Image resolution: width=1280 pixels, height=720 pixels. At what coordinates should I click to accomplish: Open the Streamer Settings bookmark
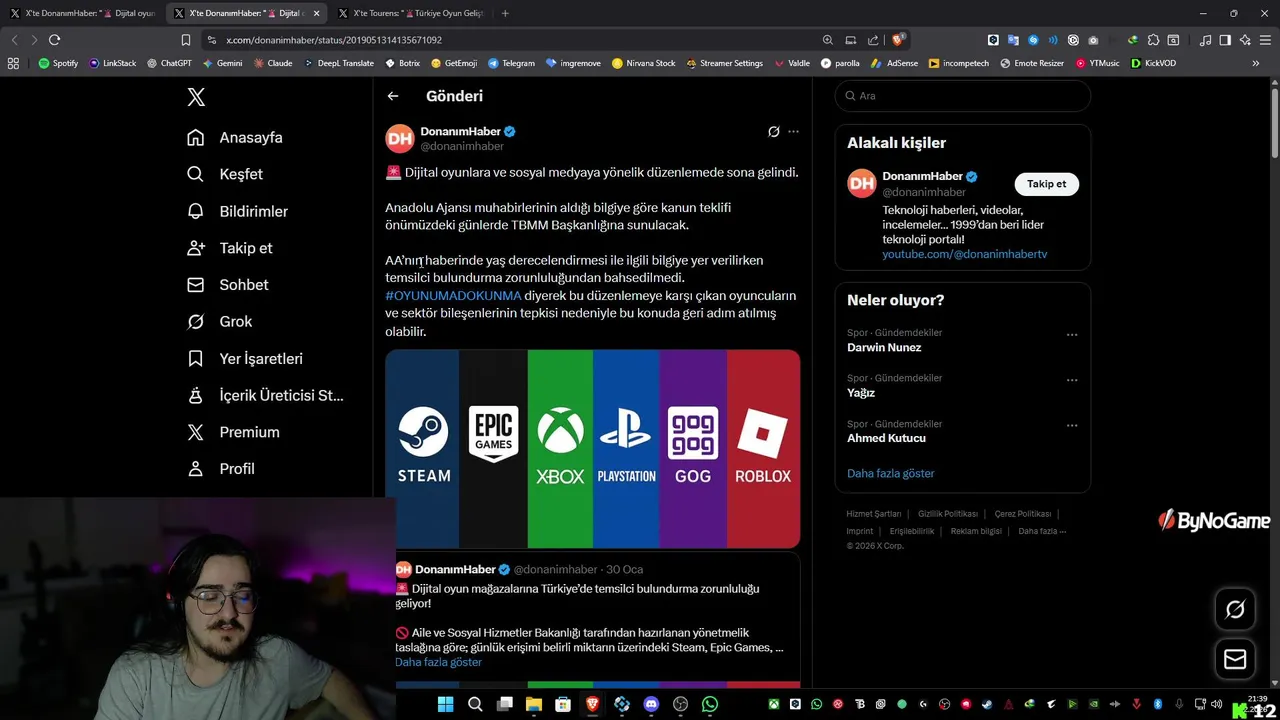click(x=724, y=63)
